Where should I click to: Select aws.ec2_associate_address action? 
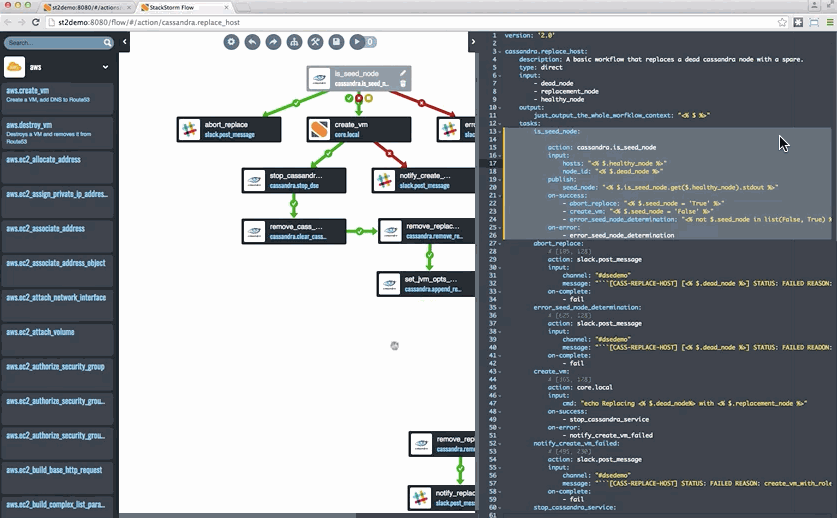(x=58, y=236)
